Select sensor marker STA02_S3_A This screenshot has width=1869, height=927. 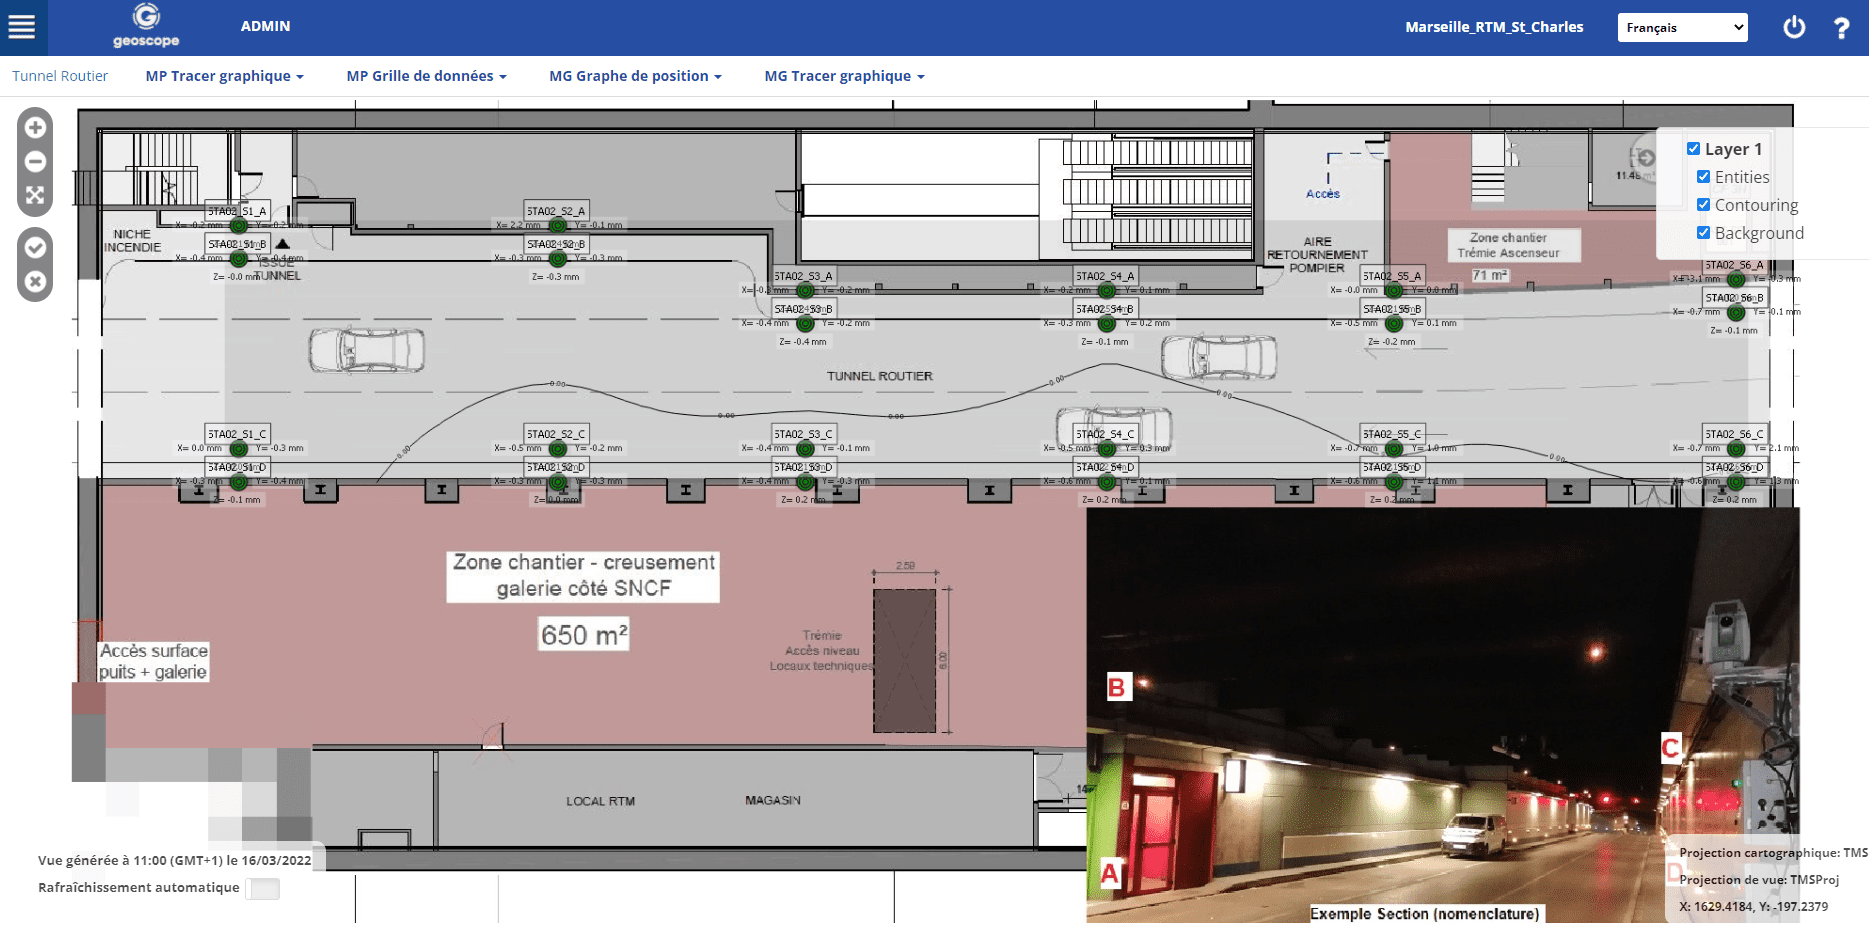805,291
